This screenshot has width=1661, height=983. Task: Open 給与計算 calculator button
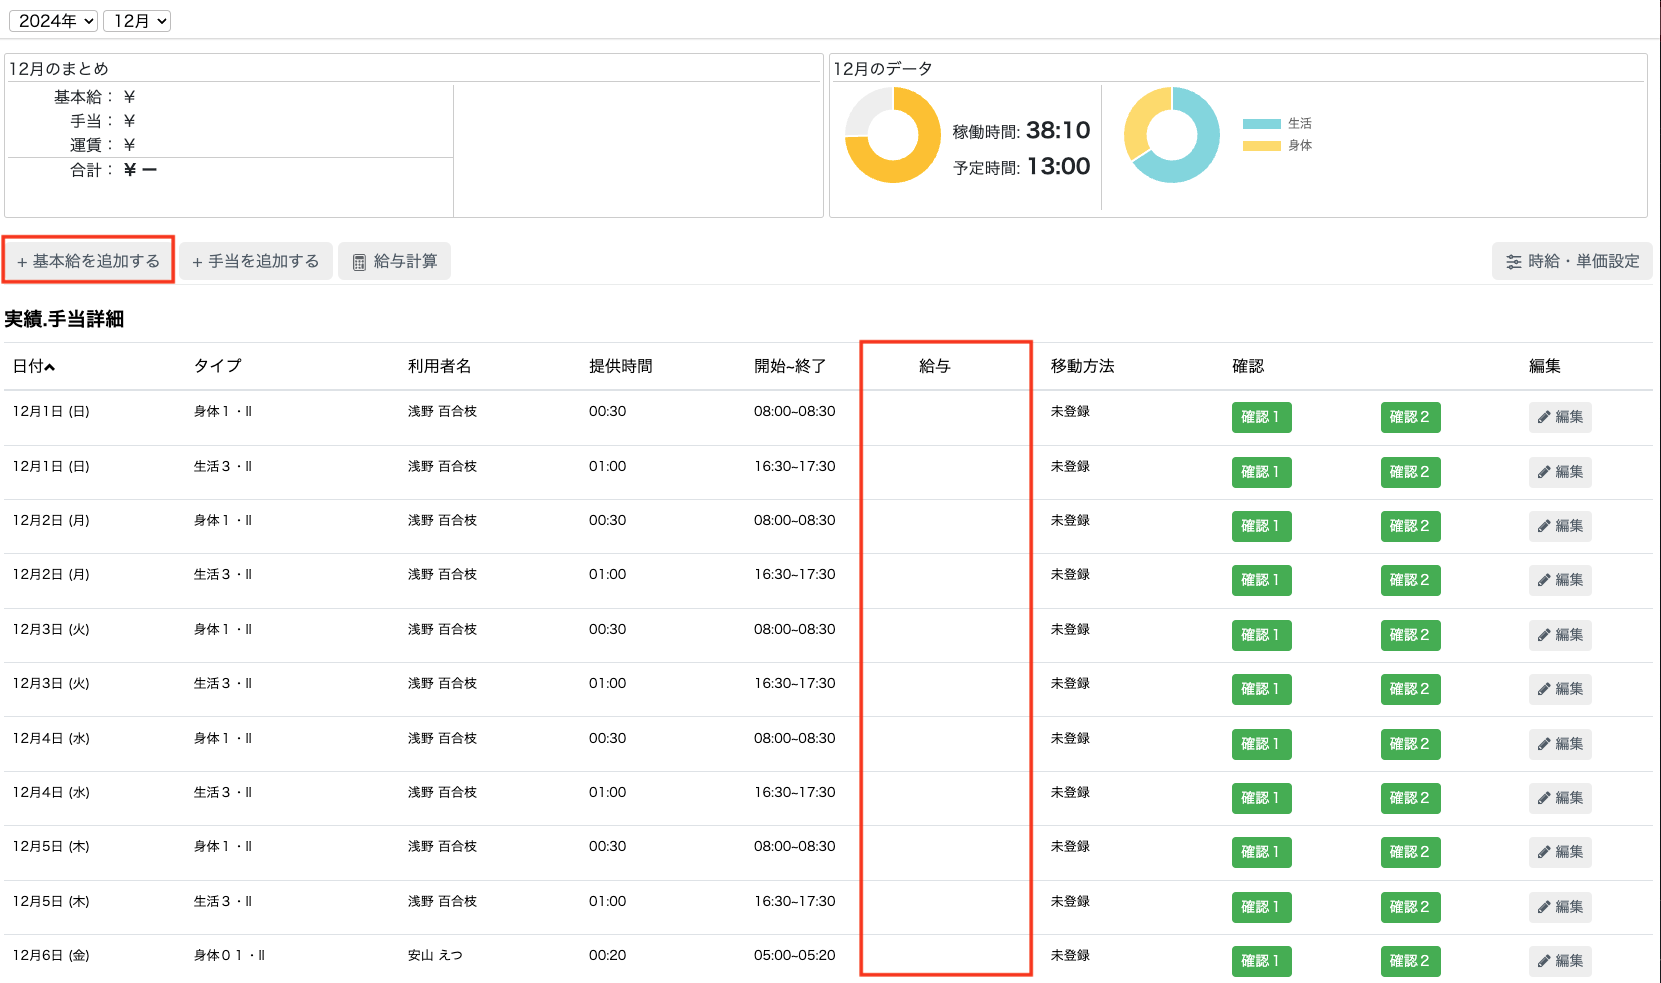(395, 261)
